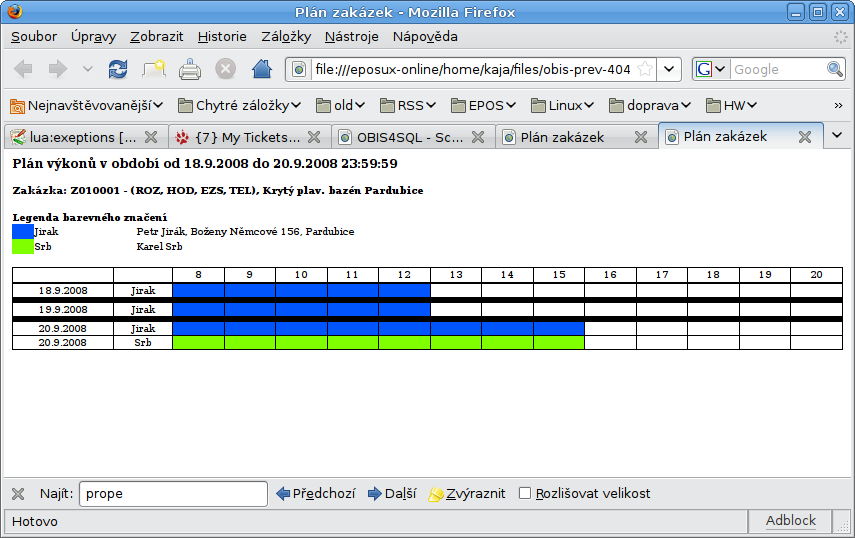Click the new bookmark star-page icon
This screenshot has width=855, height=538.
(x=153, y=69)
